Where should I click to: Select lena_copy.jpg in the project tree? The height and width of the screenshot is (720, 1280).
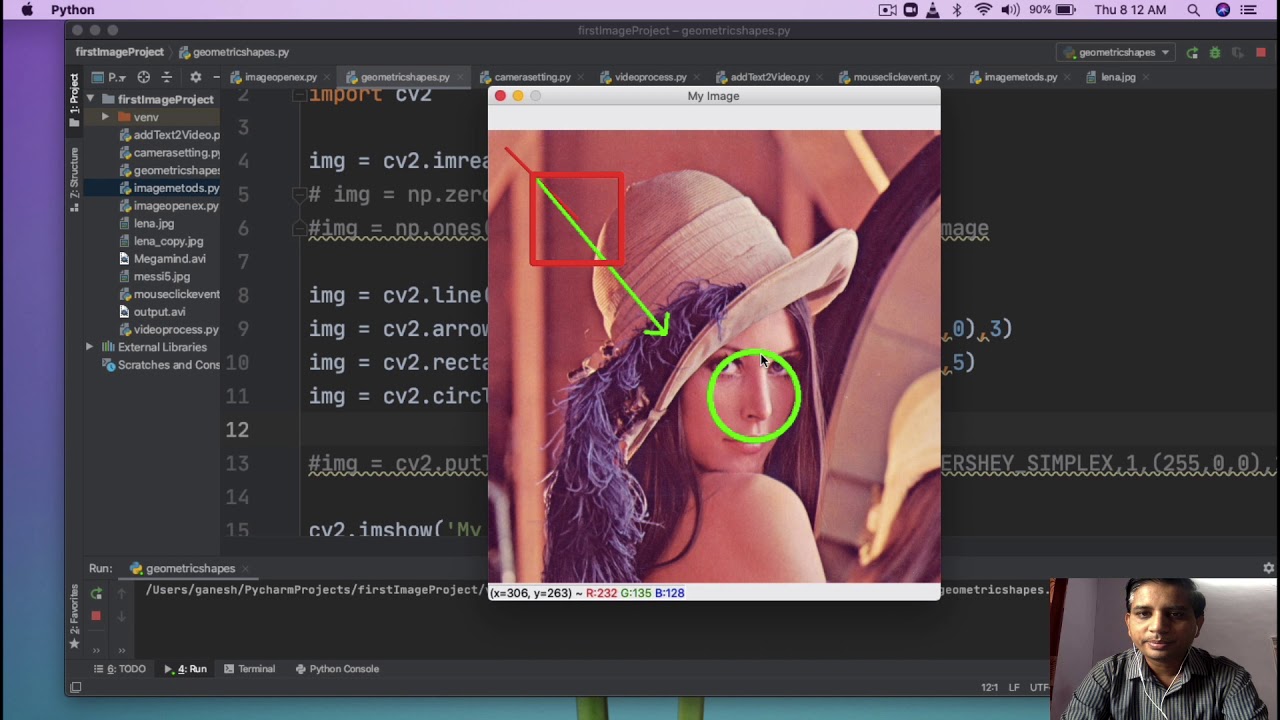(160, 241)
